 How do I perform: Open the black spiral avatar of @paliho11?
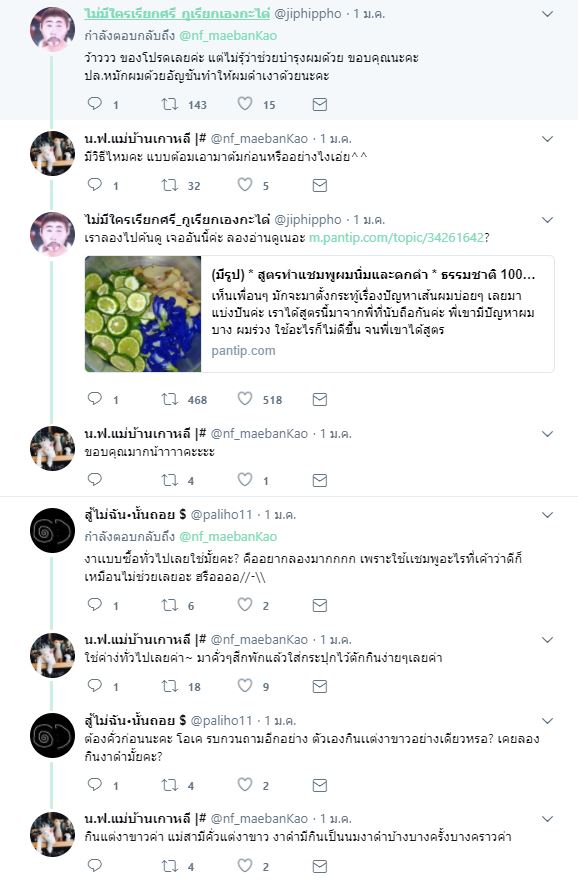(52, 530)
